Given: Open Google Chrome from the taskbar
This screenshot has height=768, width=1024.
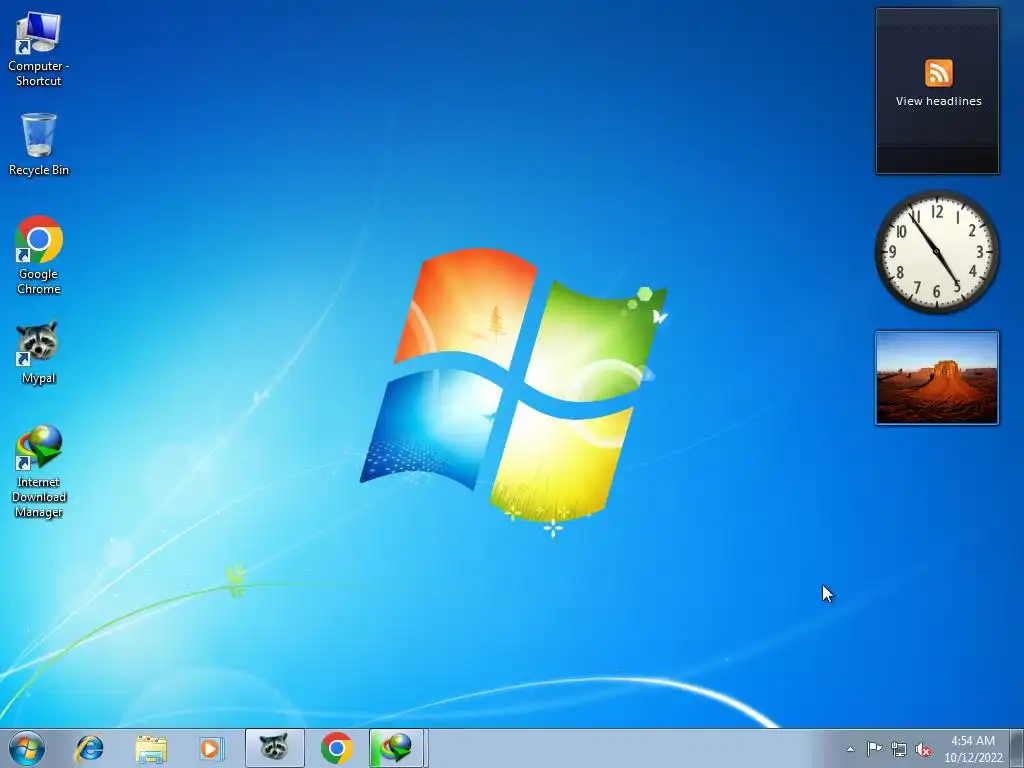Looking at the screenshot, I should [336, 748].
